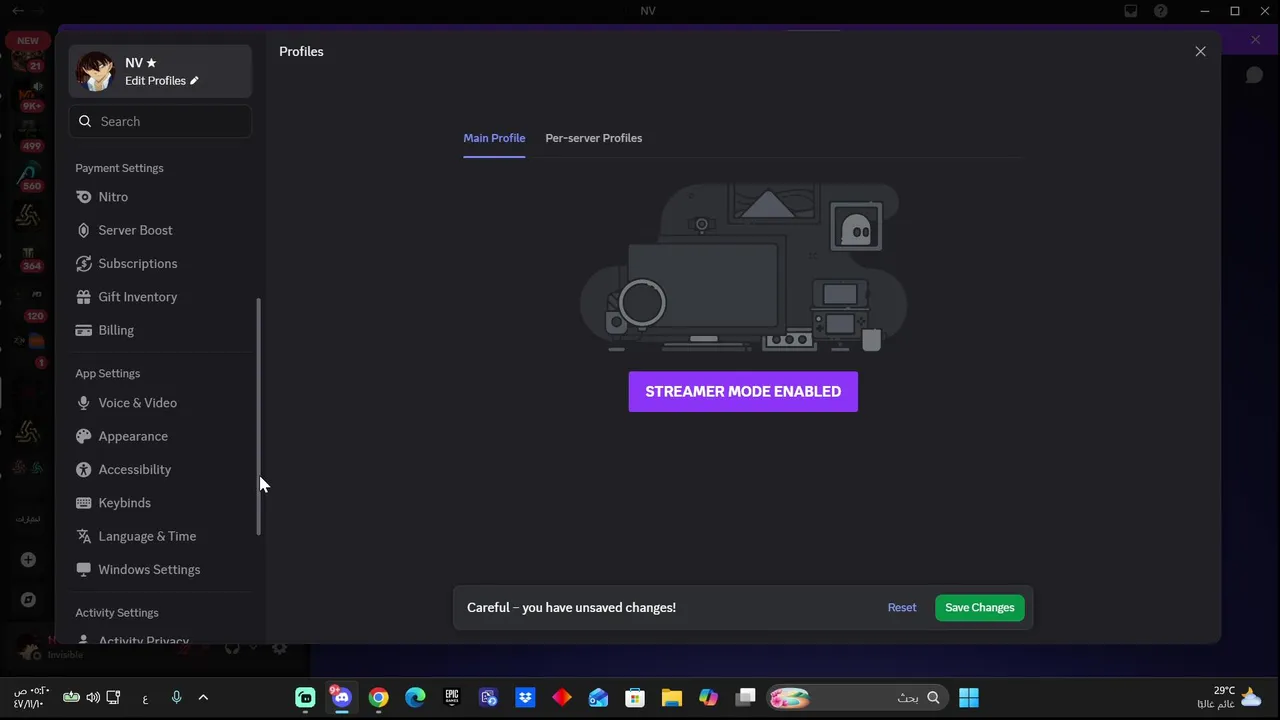Open Epic Games Launcher from taskbar
The height and width of the screenshot is (720, 1280).
click(452, 697)
